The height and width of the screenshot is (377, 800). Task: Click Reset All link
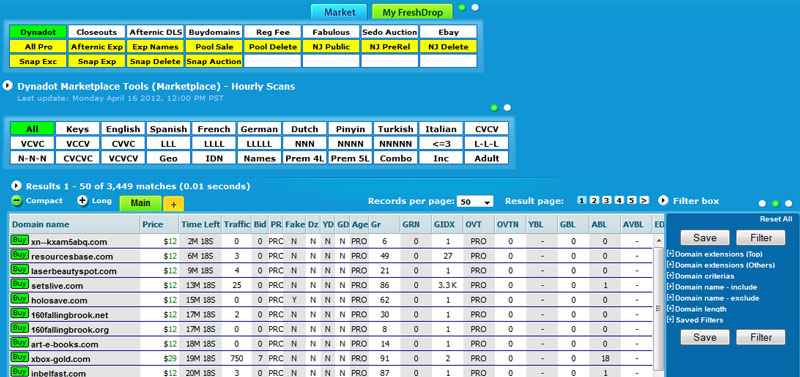[x=776, y=219]
